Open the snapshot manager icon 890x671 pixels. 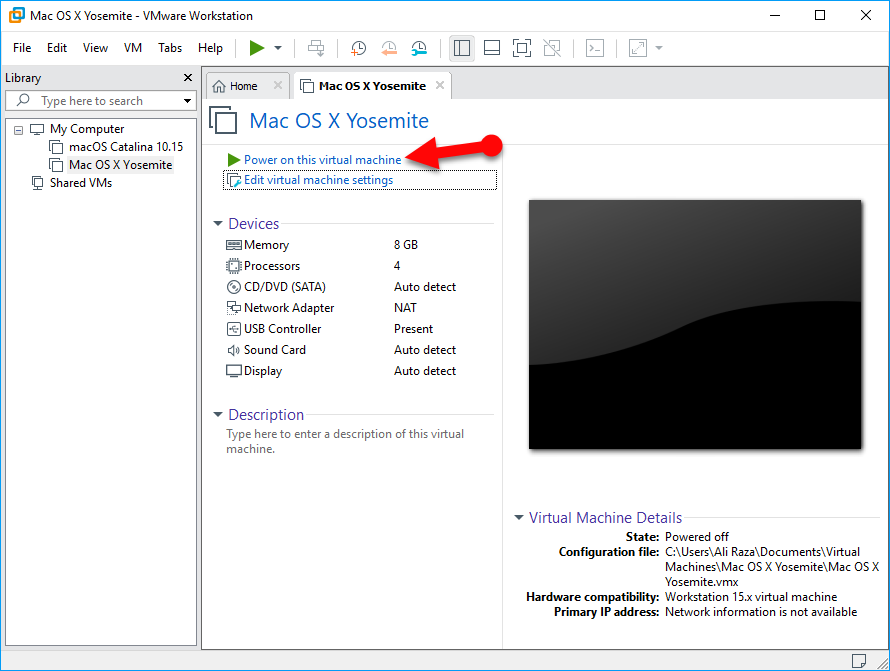coord(419,48)
